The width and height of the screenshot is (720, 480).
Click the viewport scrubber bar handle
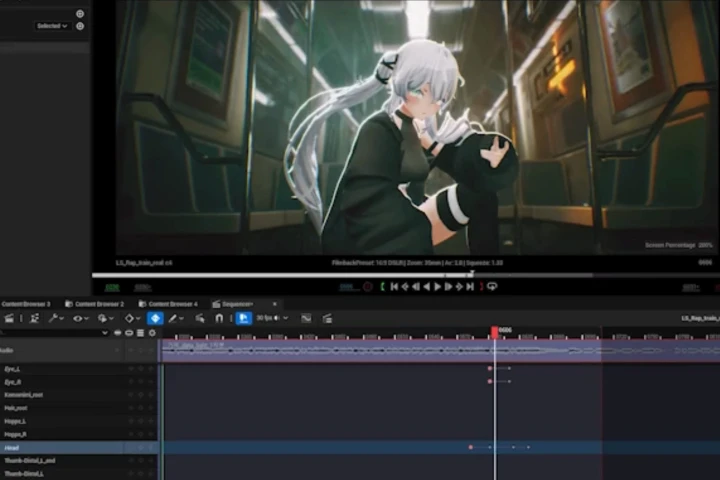tap(471, 274)
